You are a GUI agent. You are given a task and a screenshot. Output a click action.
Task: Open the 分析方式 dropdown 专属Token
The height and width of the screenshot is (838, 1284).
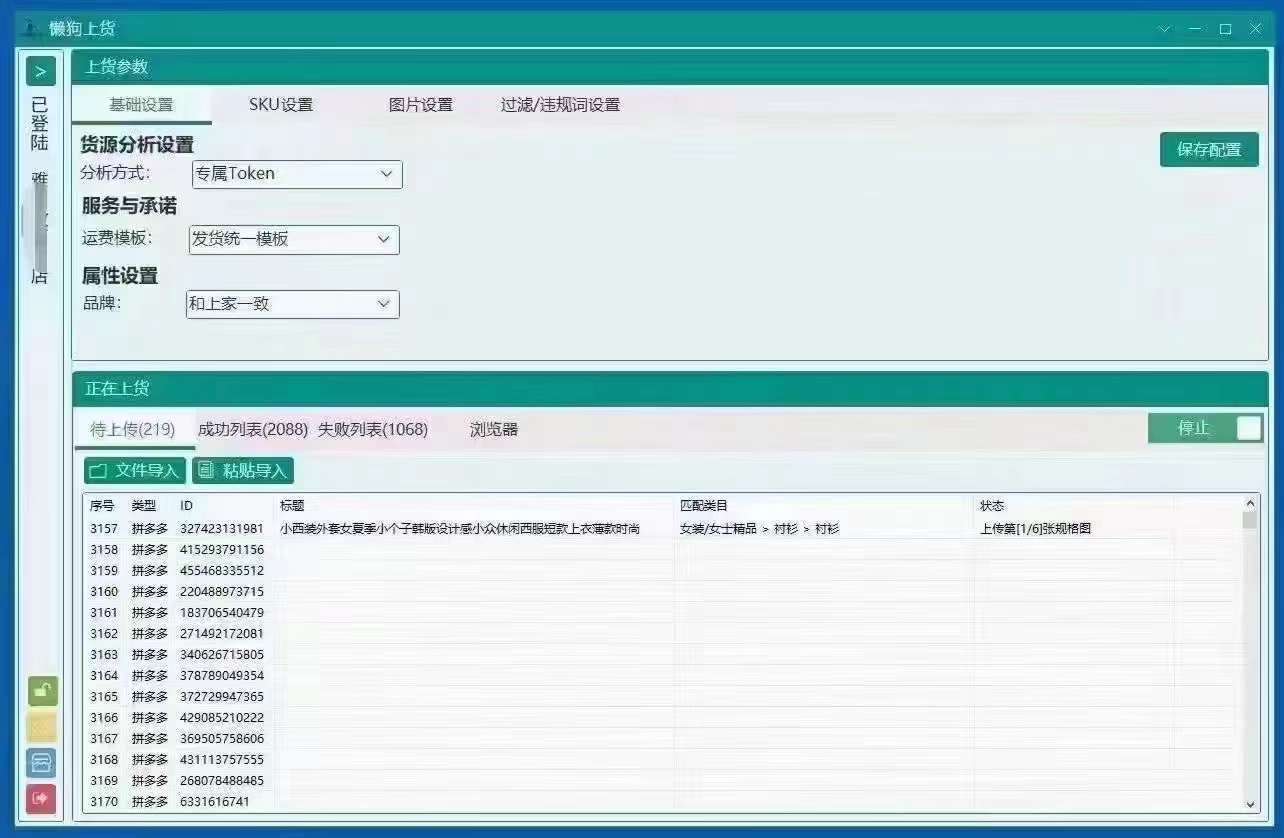point(297,174)
